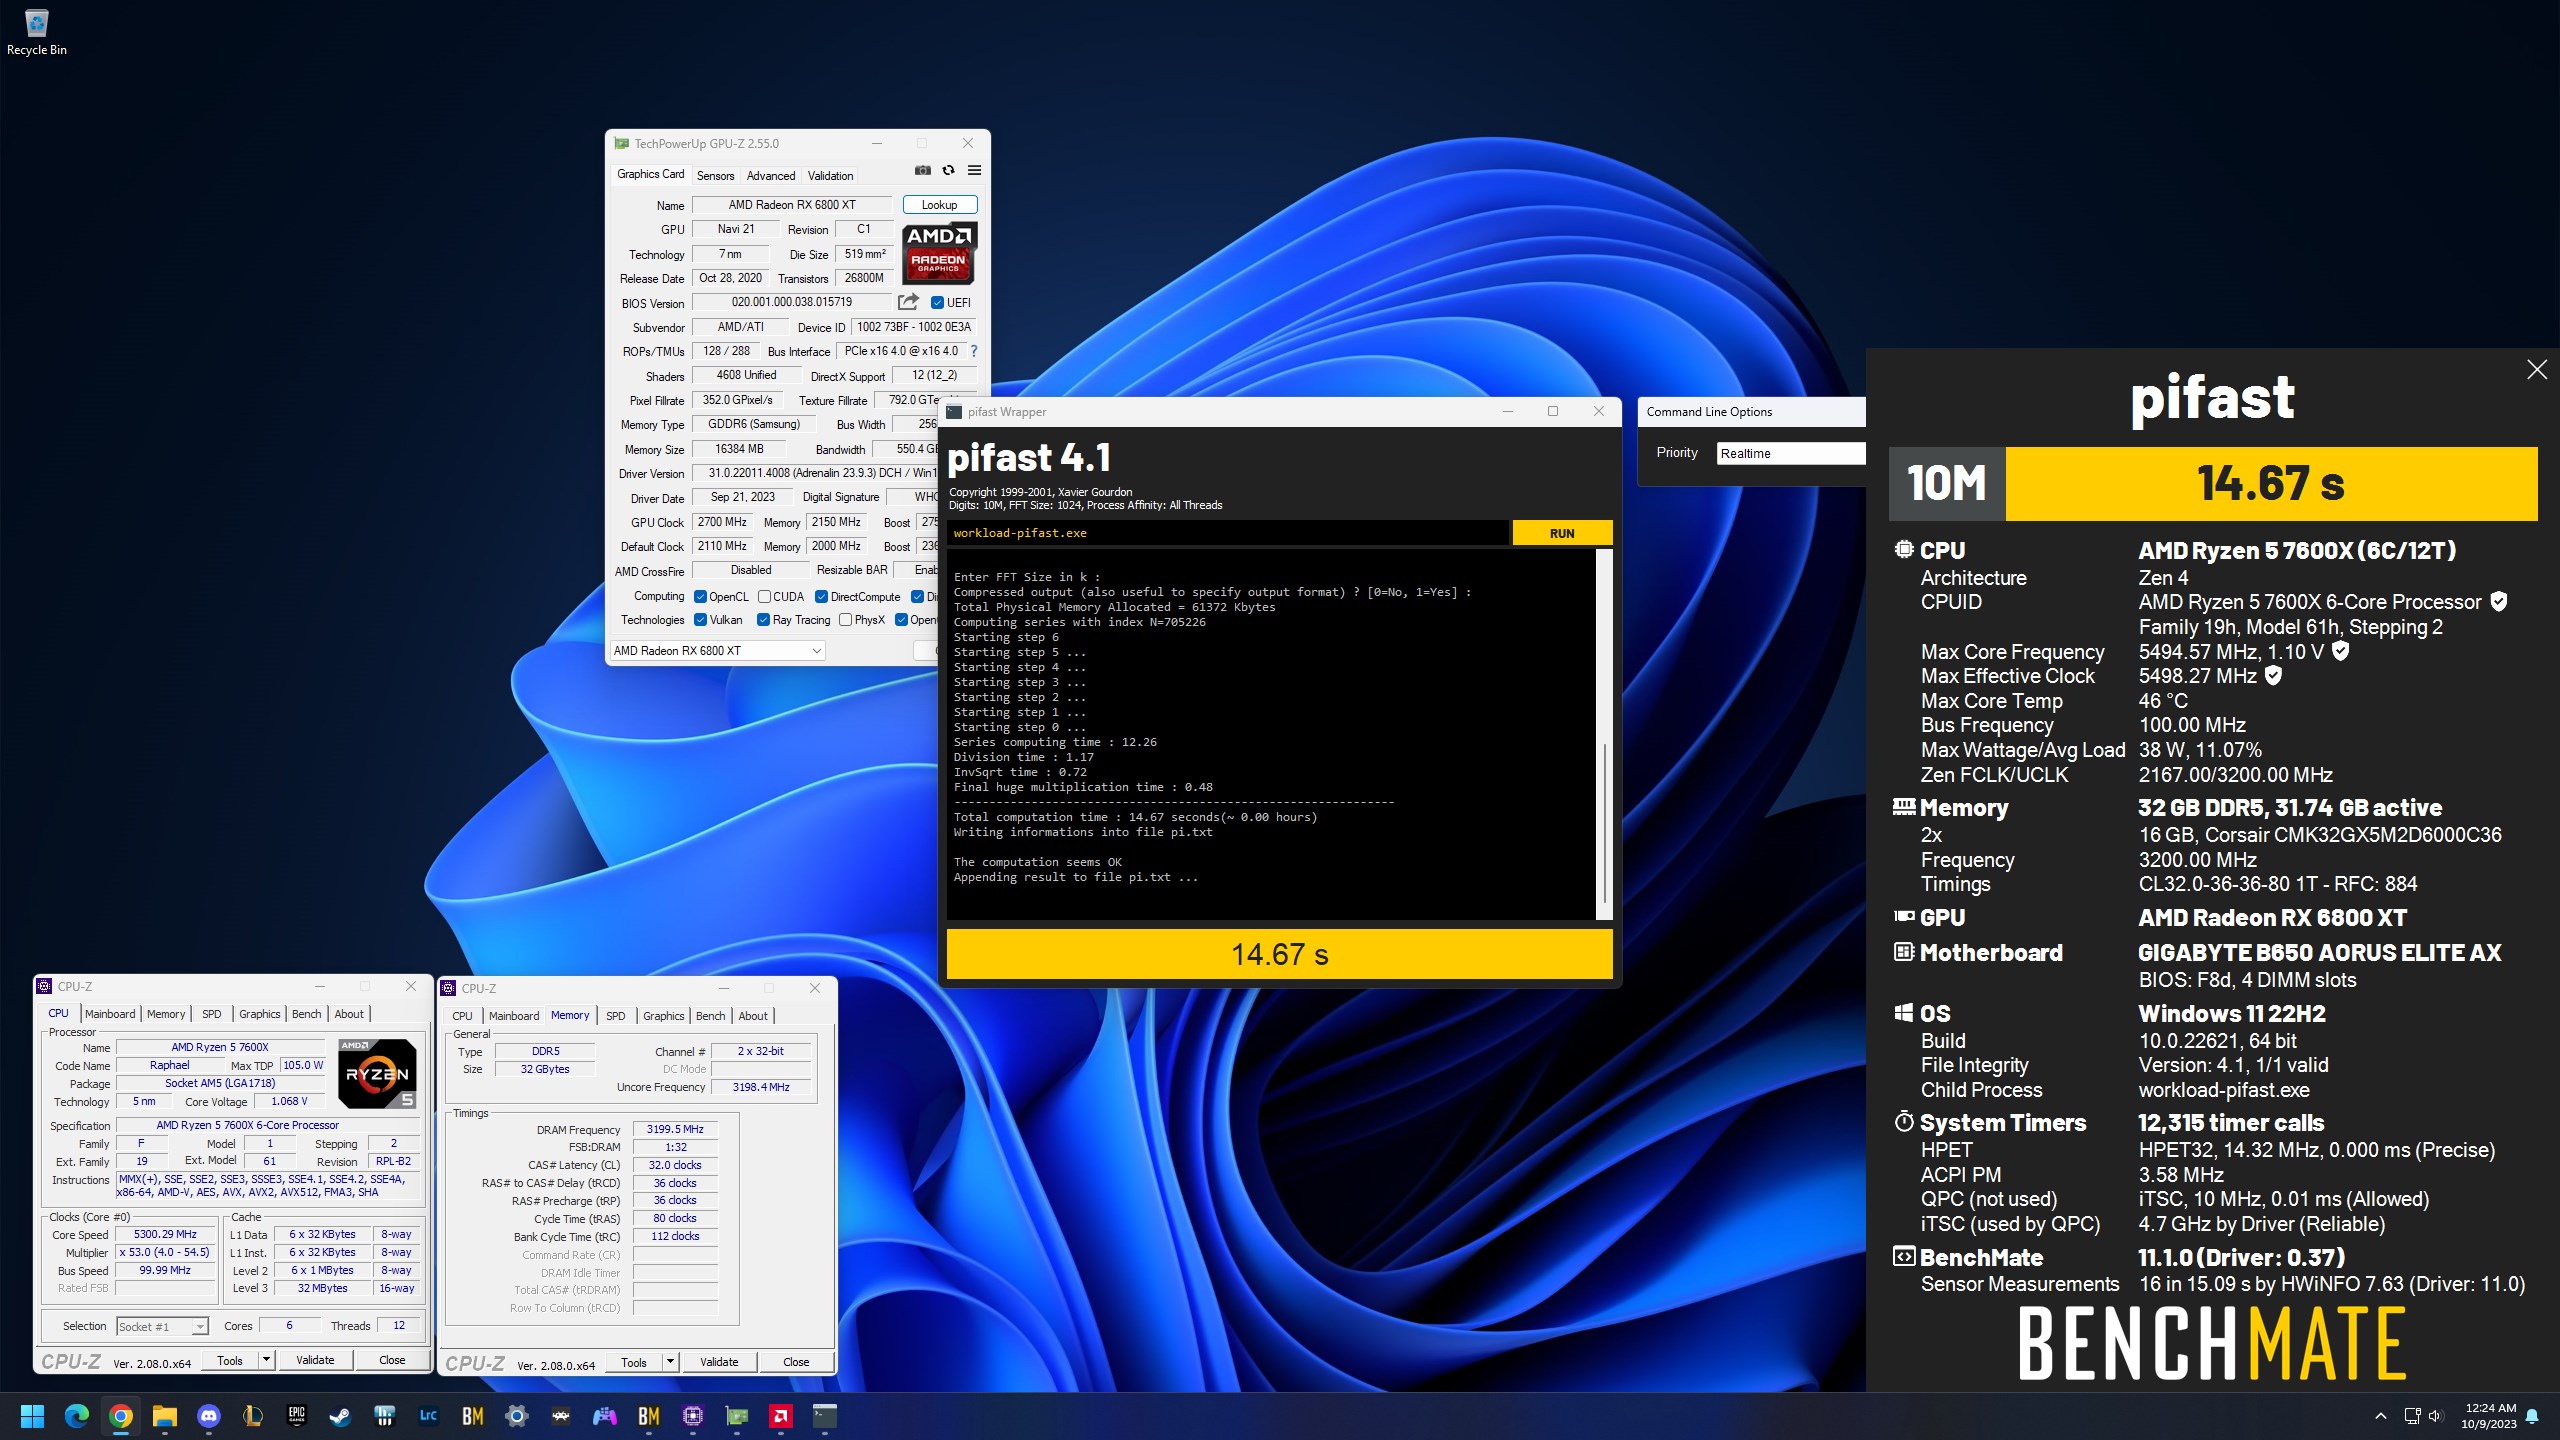Viewport: 2560px width, 1440px height.
Task: Open the GPU-Z hamburger menu
Action: click(x=974, y=171)
